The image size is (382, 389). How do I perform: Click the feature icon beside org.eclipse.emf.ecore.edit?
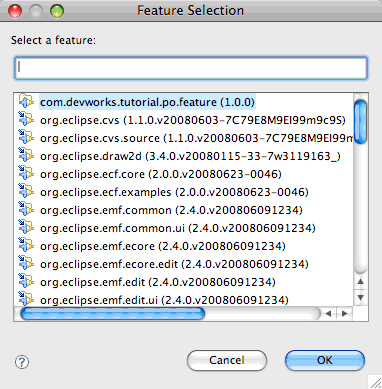[26, 263]
